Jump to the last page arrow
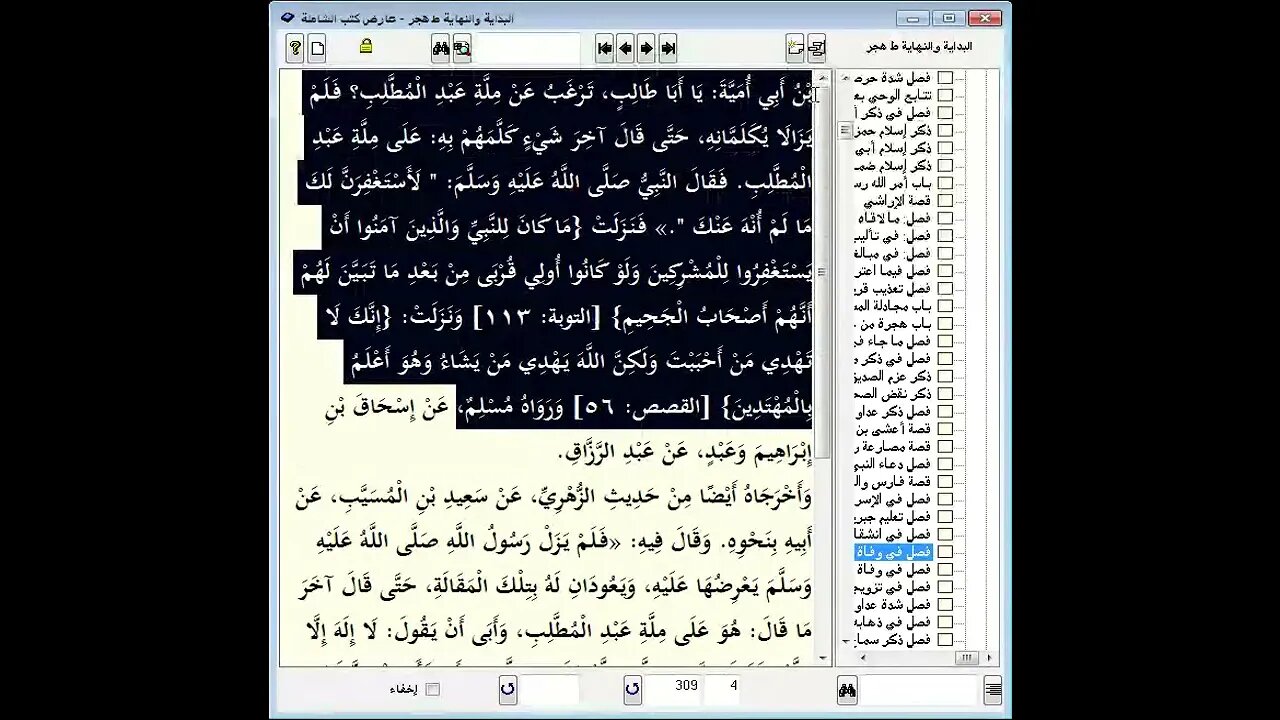This screenshot has width=1280, height=720. 668,47
